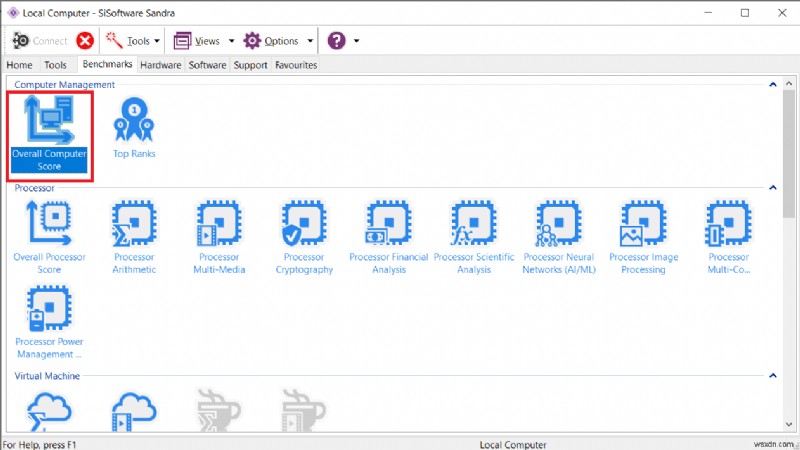
Task: Collapse the Virtual Machine section
Action: pos(773,376)
